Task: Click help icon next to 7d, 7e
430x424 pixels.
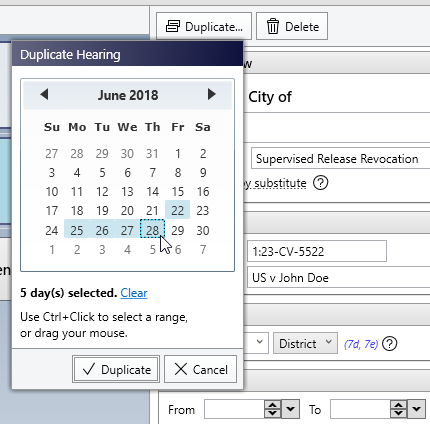Action: coord(389,344)
